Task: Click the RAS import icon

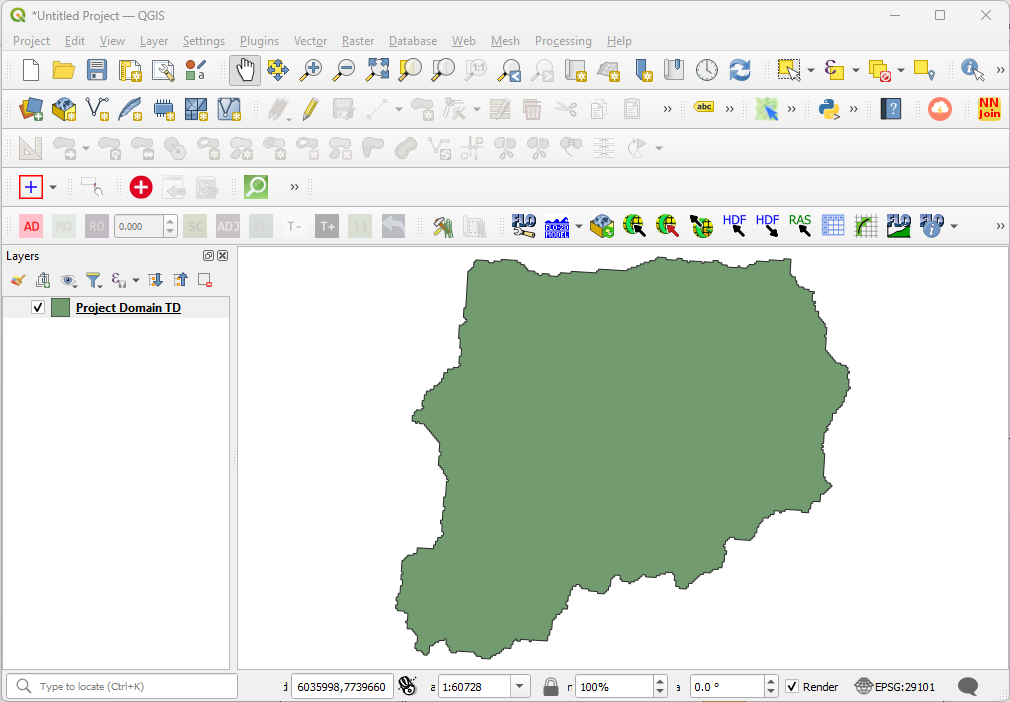Action: pos(800,226)
